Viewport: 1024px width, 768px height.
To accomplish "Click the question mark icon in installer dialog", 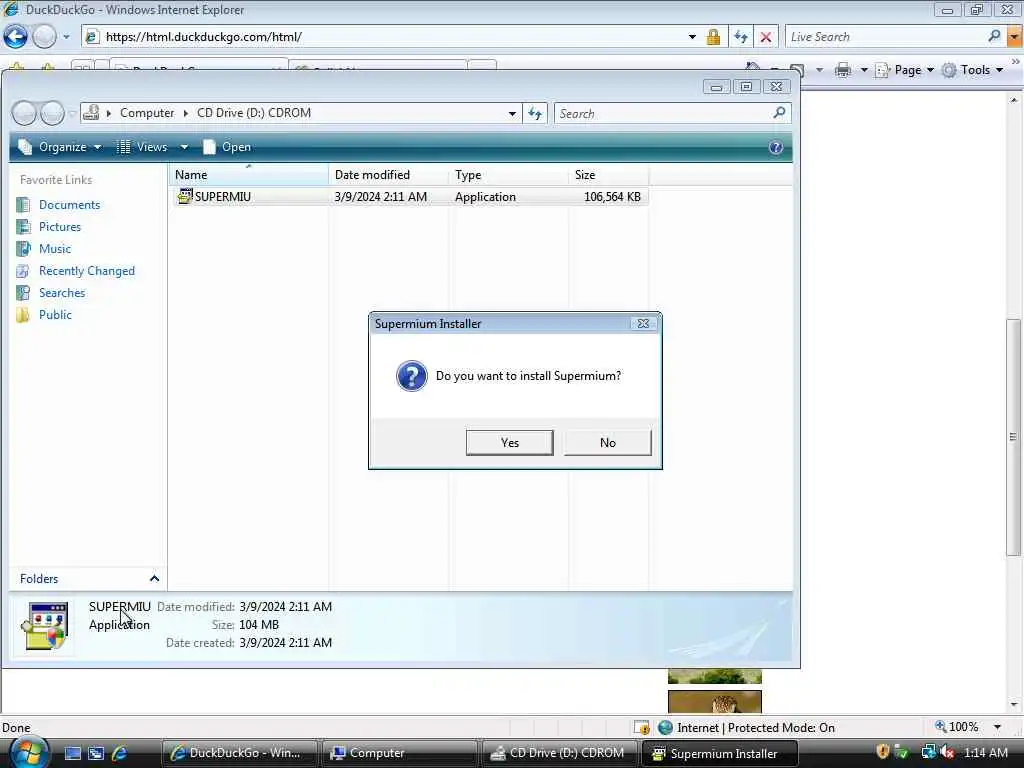I will coord(412,376).
